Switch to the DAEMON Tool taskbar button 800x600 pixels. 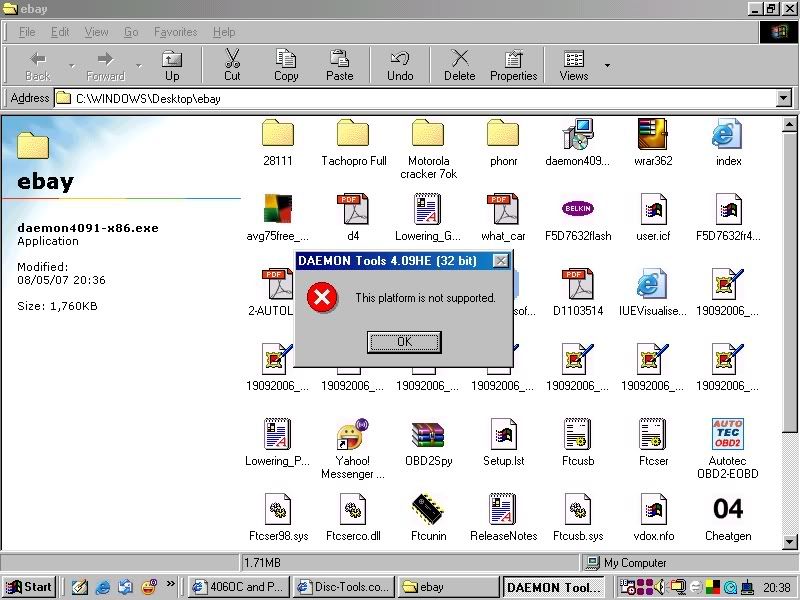coord(555,587)
